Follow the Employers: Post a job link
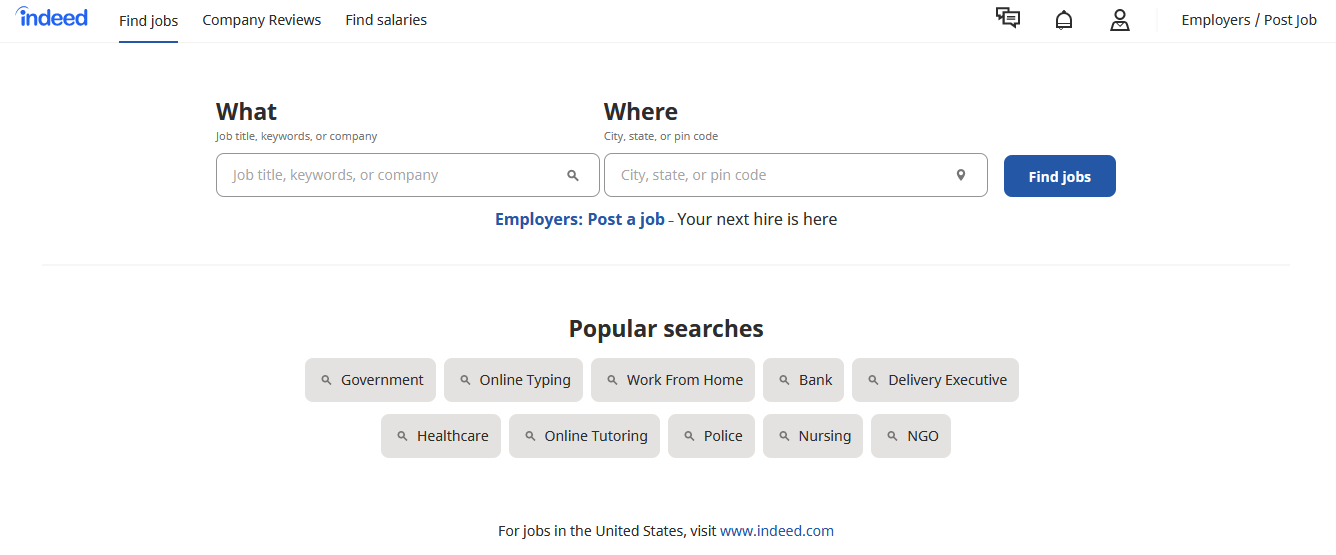This screenshot has height=555, width=1336. (x=580, y=219)
